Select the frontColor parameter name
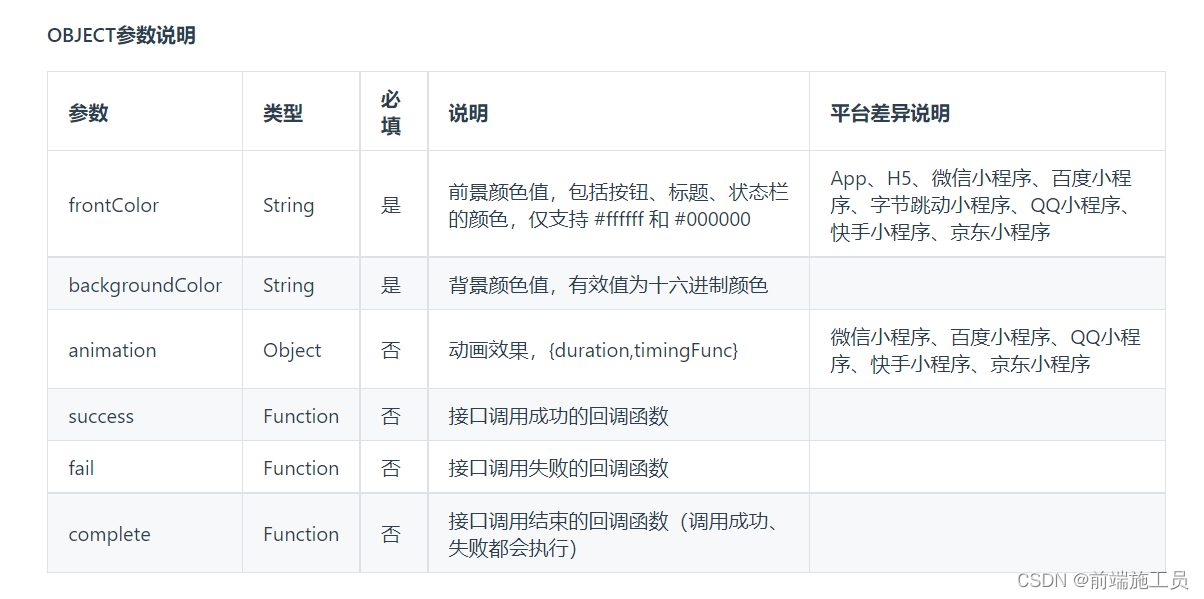The height and width of the screenshot is (599, 1204). 113,204
